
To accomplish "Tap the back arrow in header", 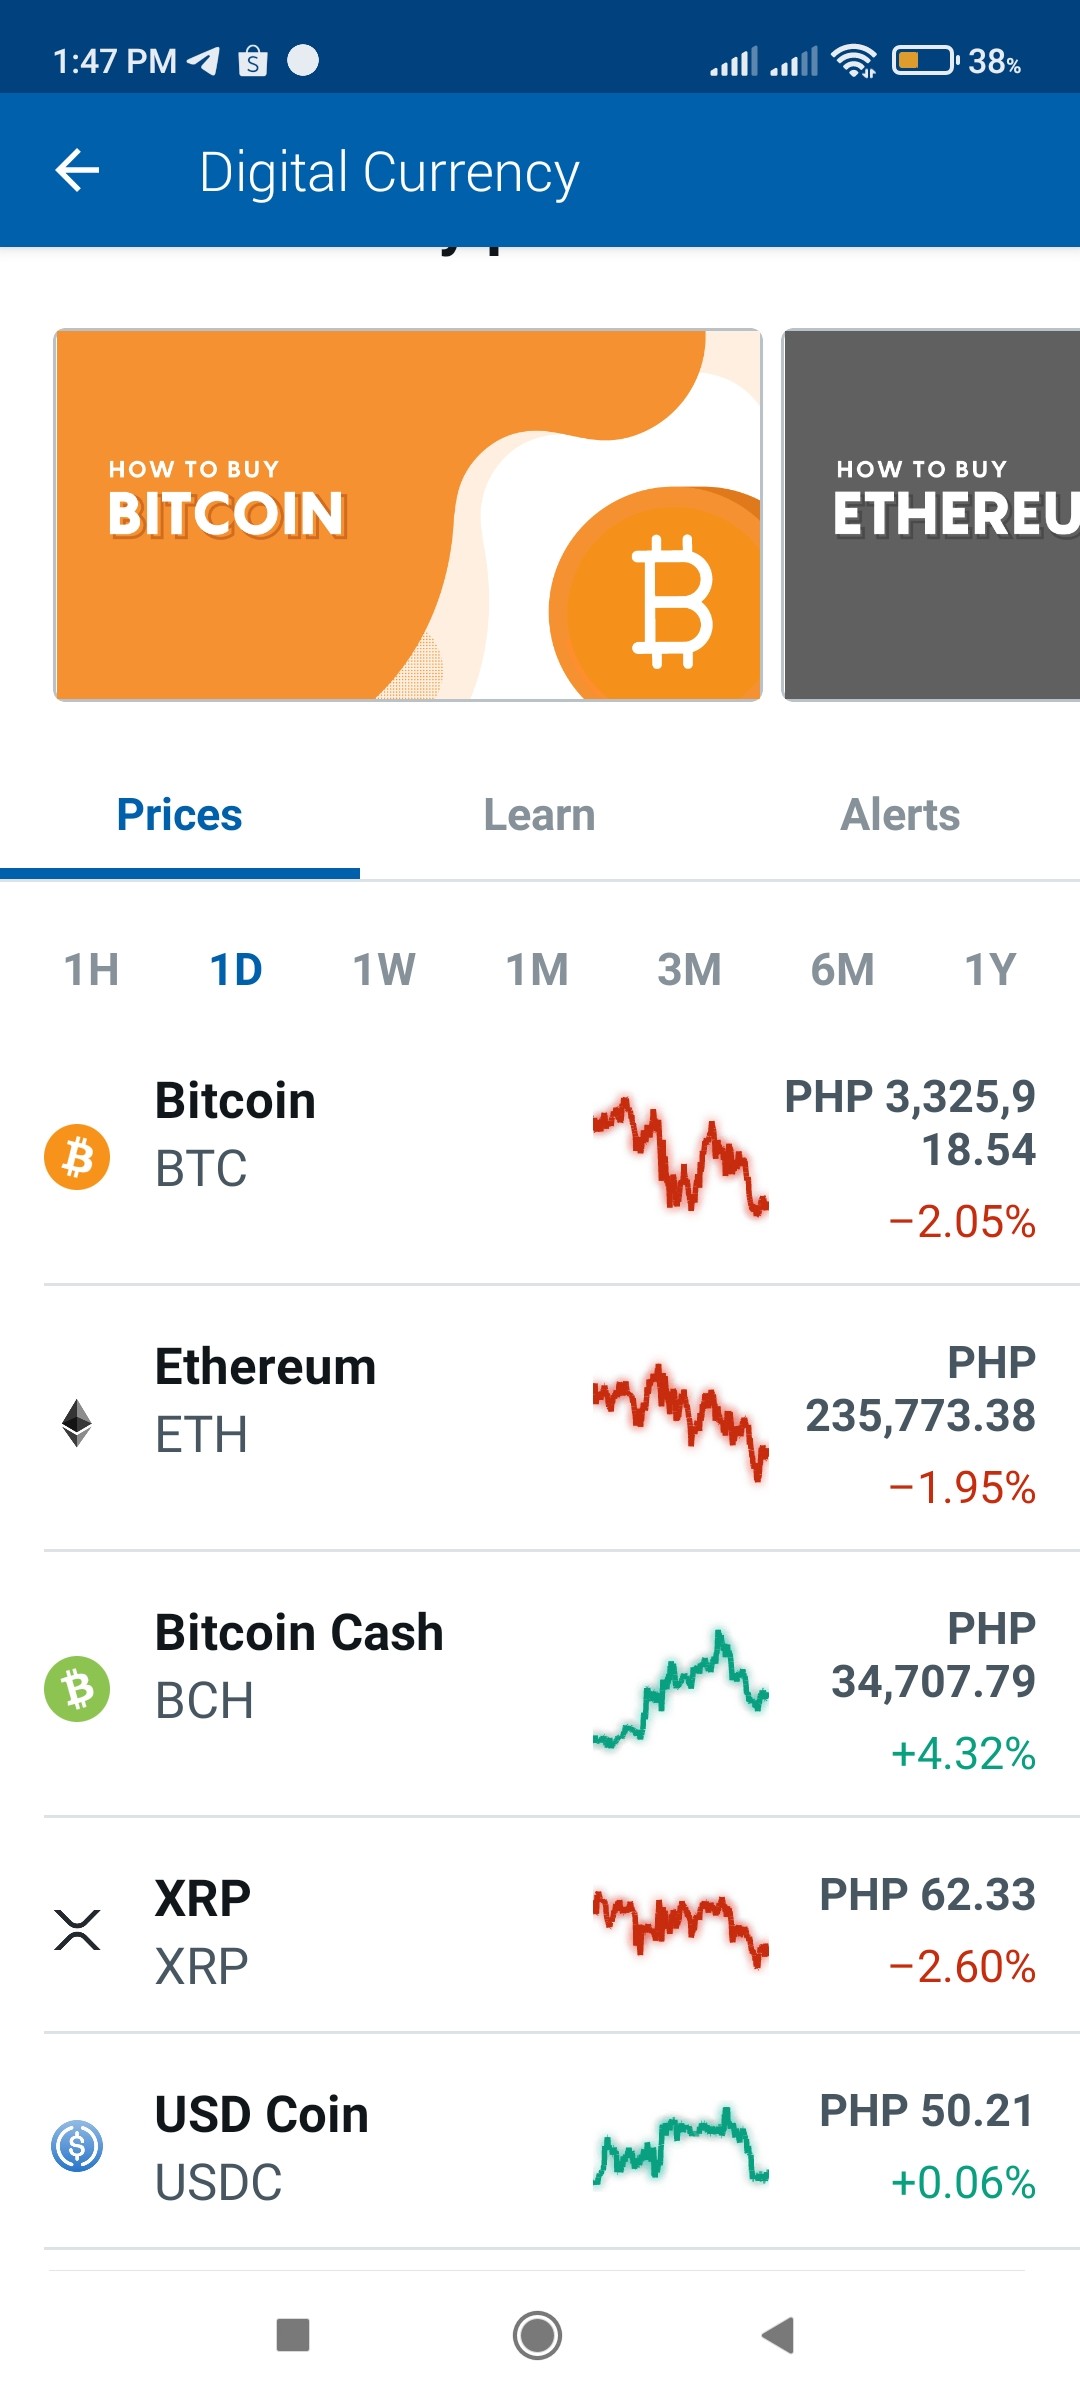I will 77,170.
